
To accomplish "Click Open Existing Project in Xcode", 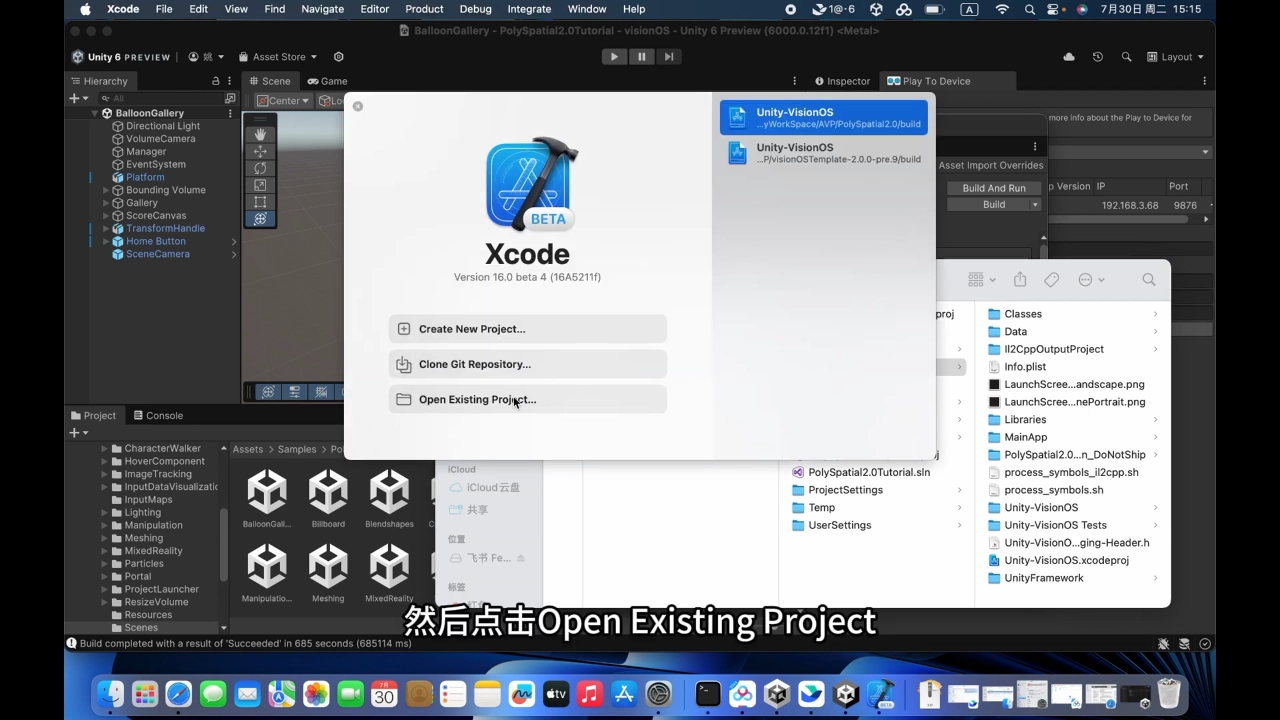I will (x=527, y=399).
